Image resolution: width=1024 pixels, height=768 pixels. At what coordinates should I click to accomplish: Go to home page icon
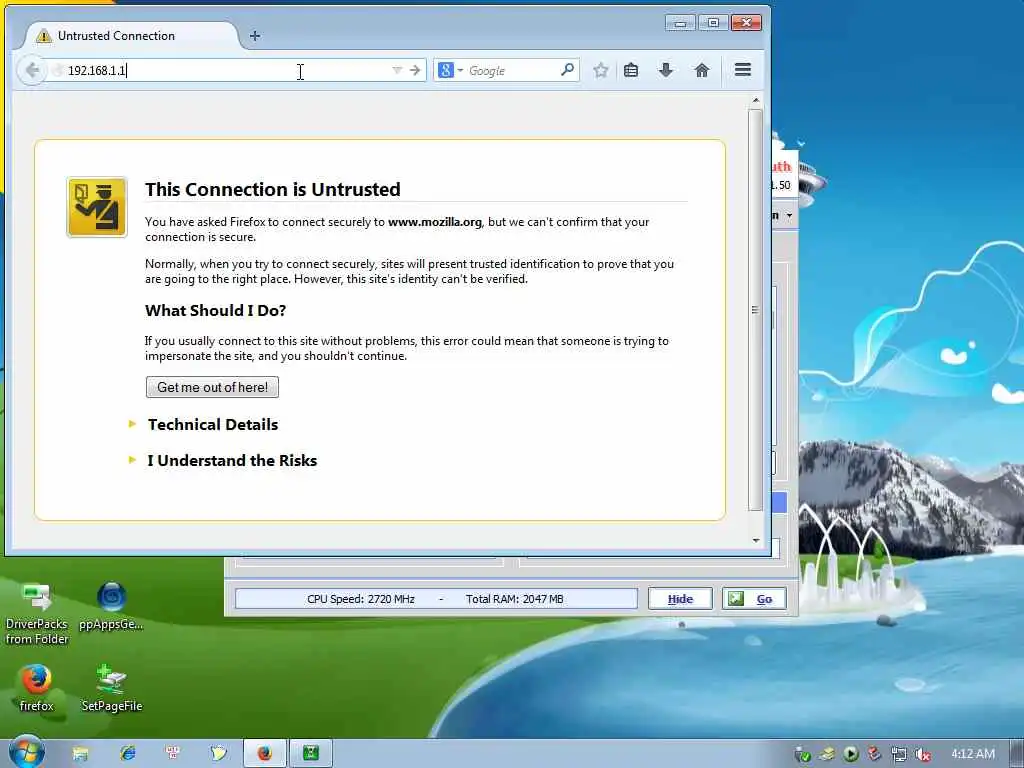[701, 70]
